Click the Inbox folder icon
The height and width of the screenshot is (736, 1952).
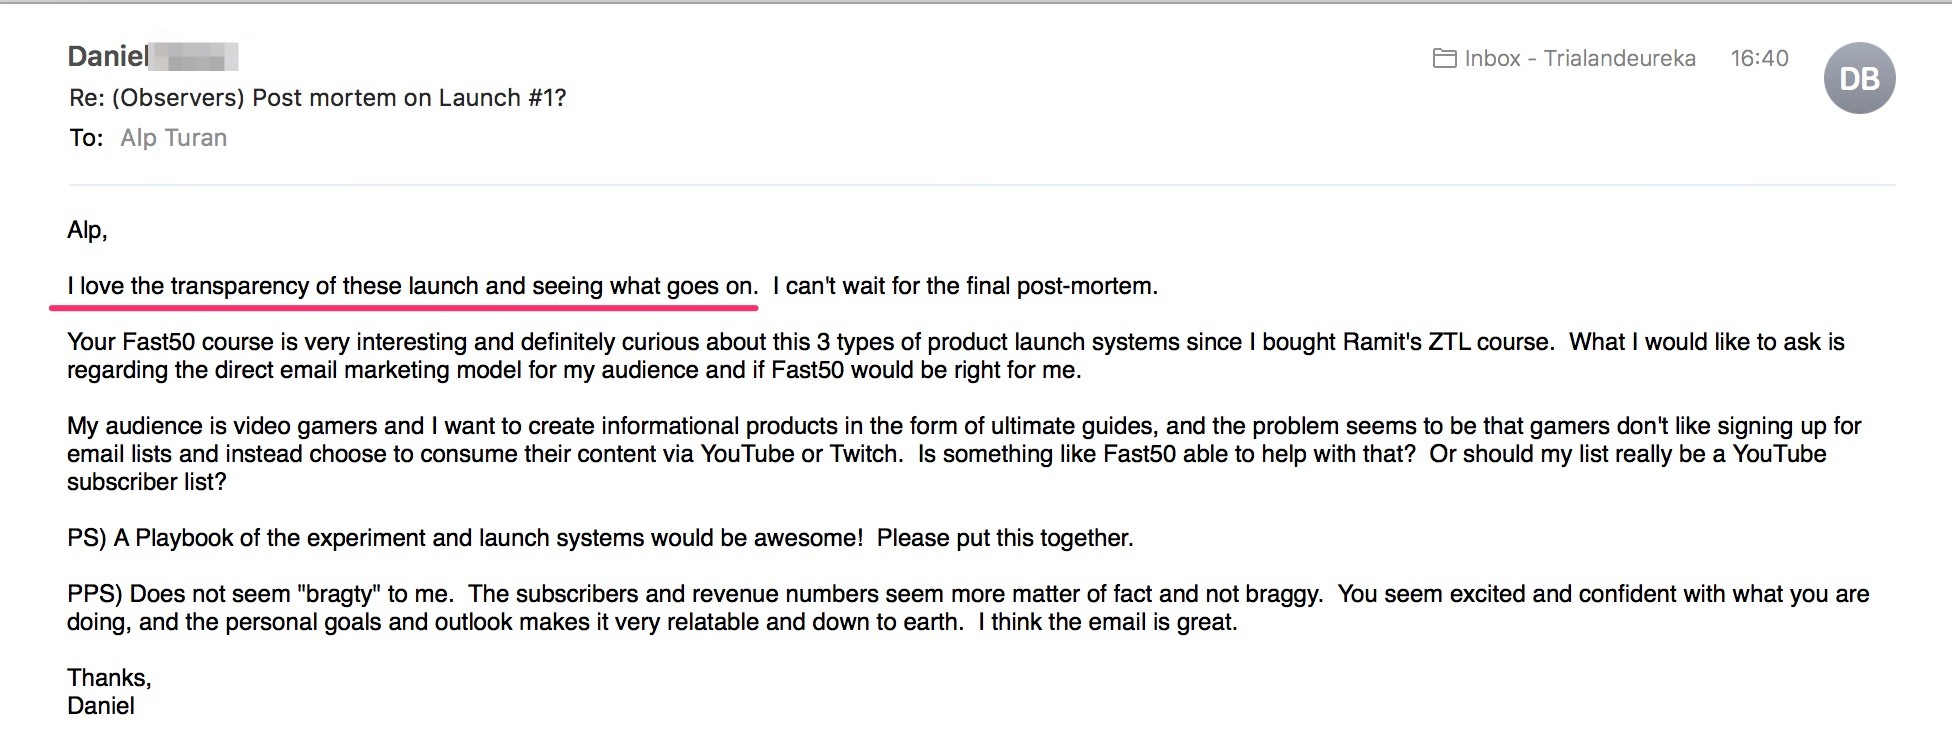point(1444,59)
